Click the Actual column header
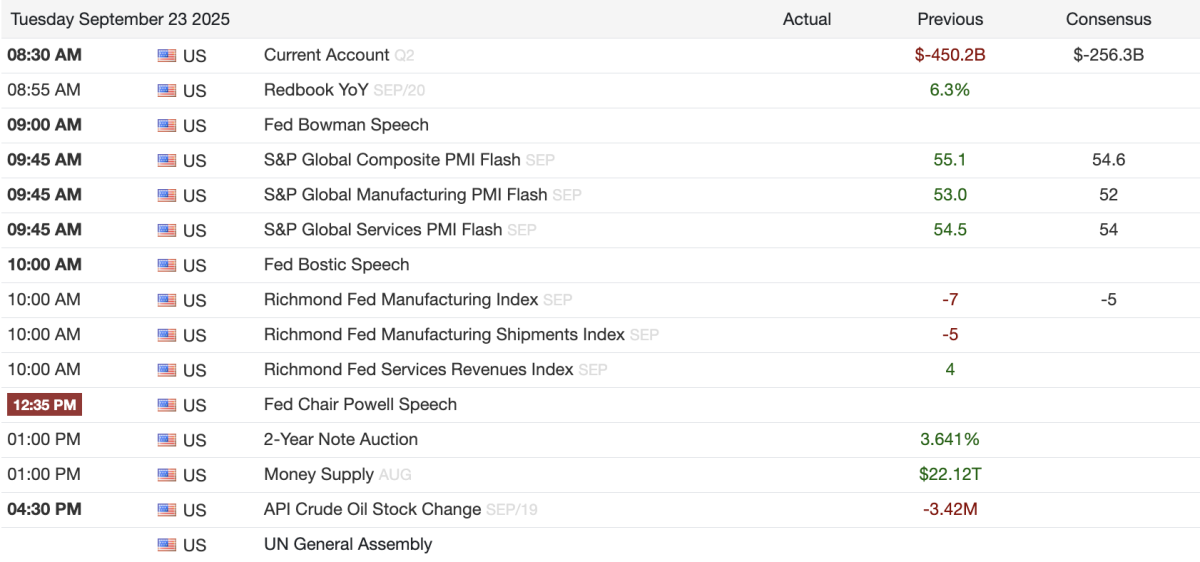 pyautogui.click(x=807, y=19)
